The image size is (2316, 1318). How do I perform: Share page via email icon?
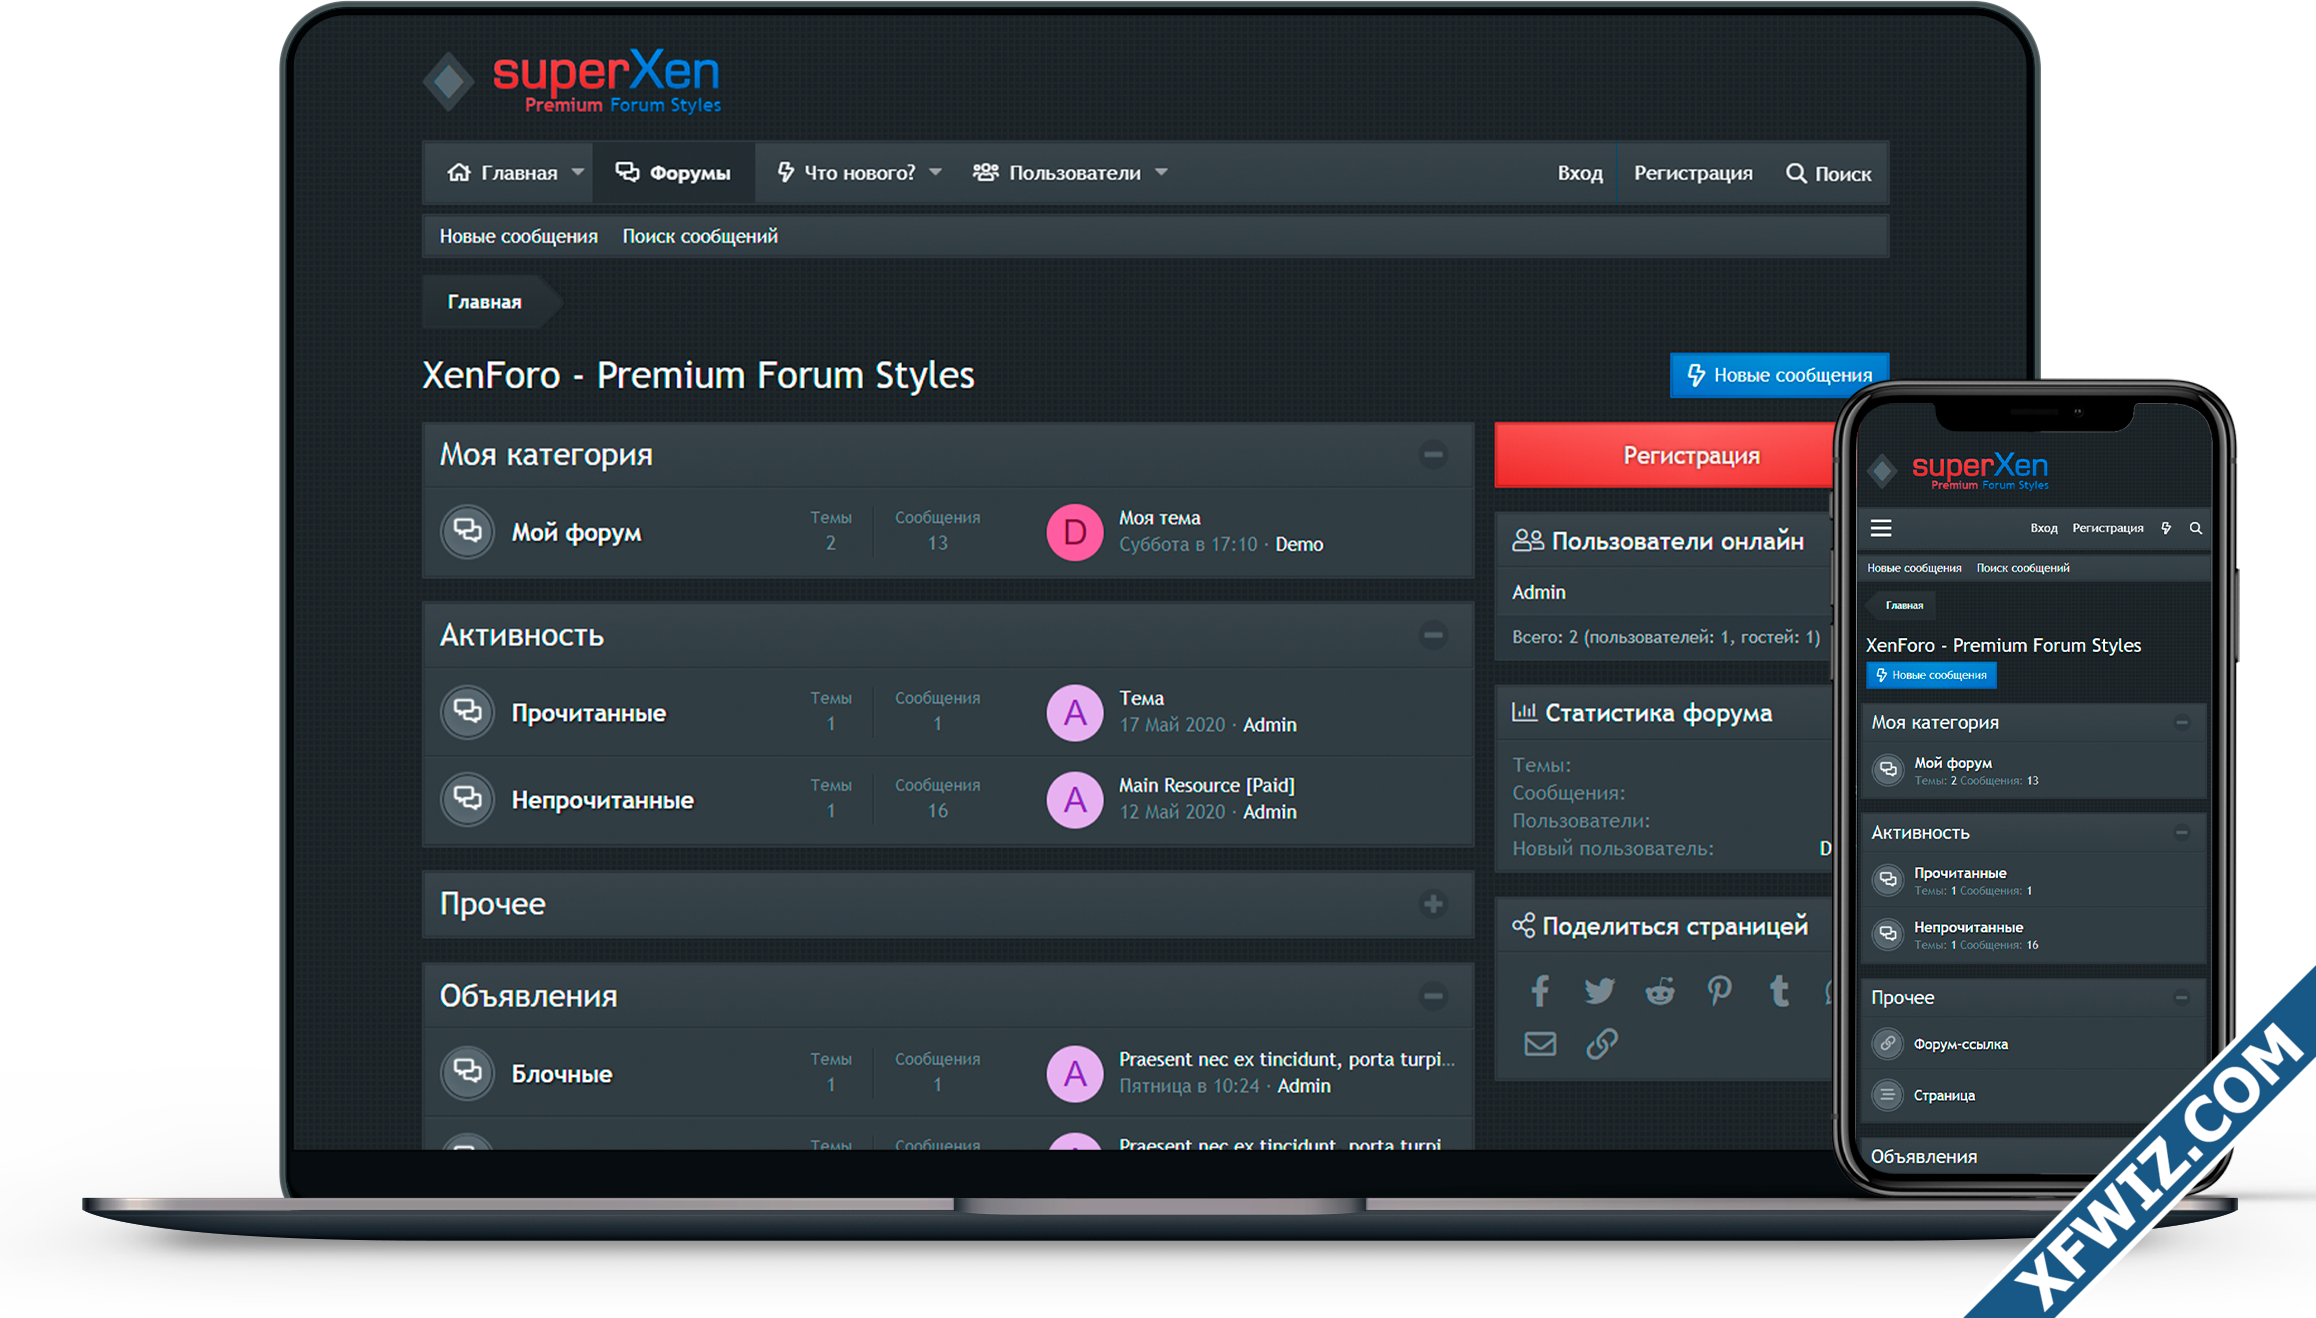tap(1540, 1044)
